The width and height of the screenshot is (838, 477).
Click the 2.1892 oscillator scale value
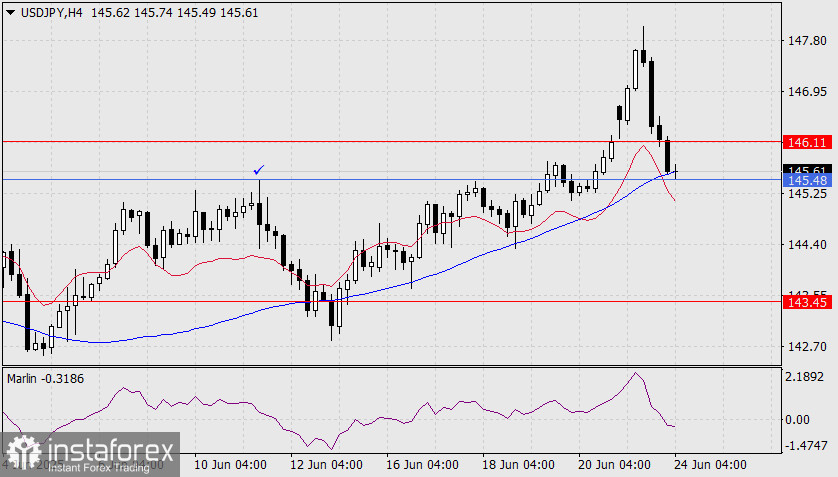(804, 377)
